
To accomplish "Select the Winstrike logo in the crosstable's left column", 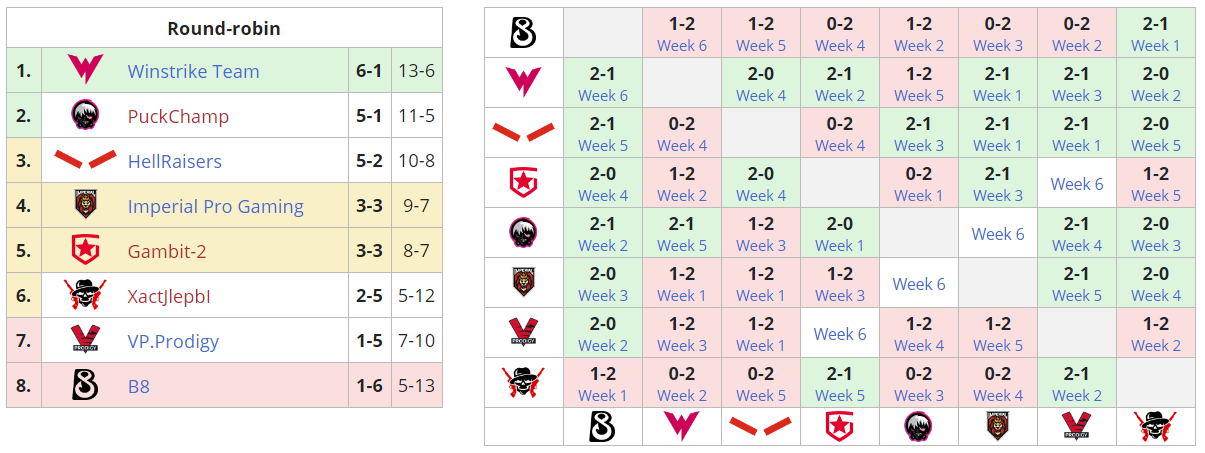I will pos(523,82).
